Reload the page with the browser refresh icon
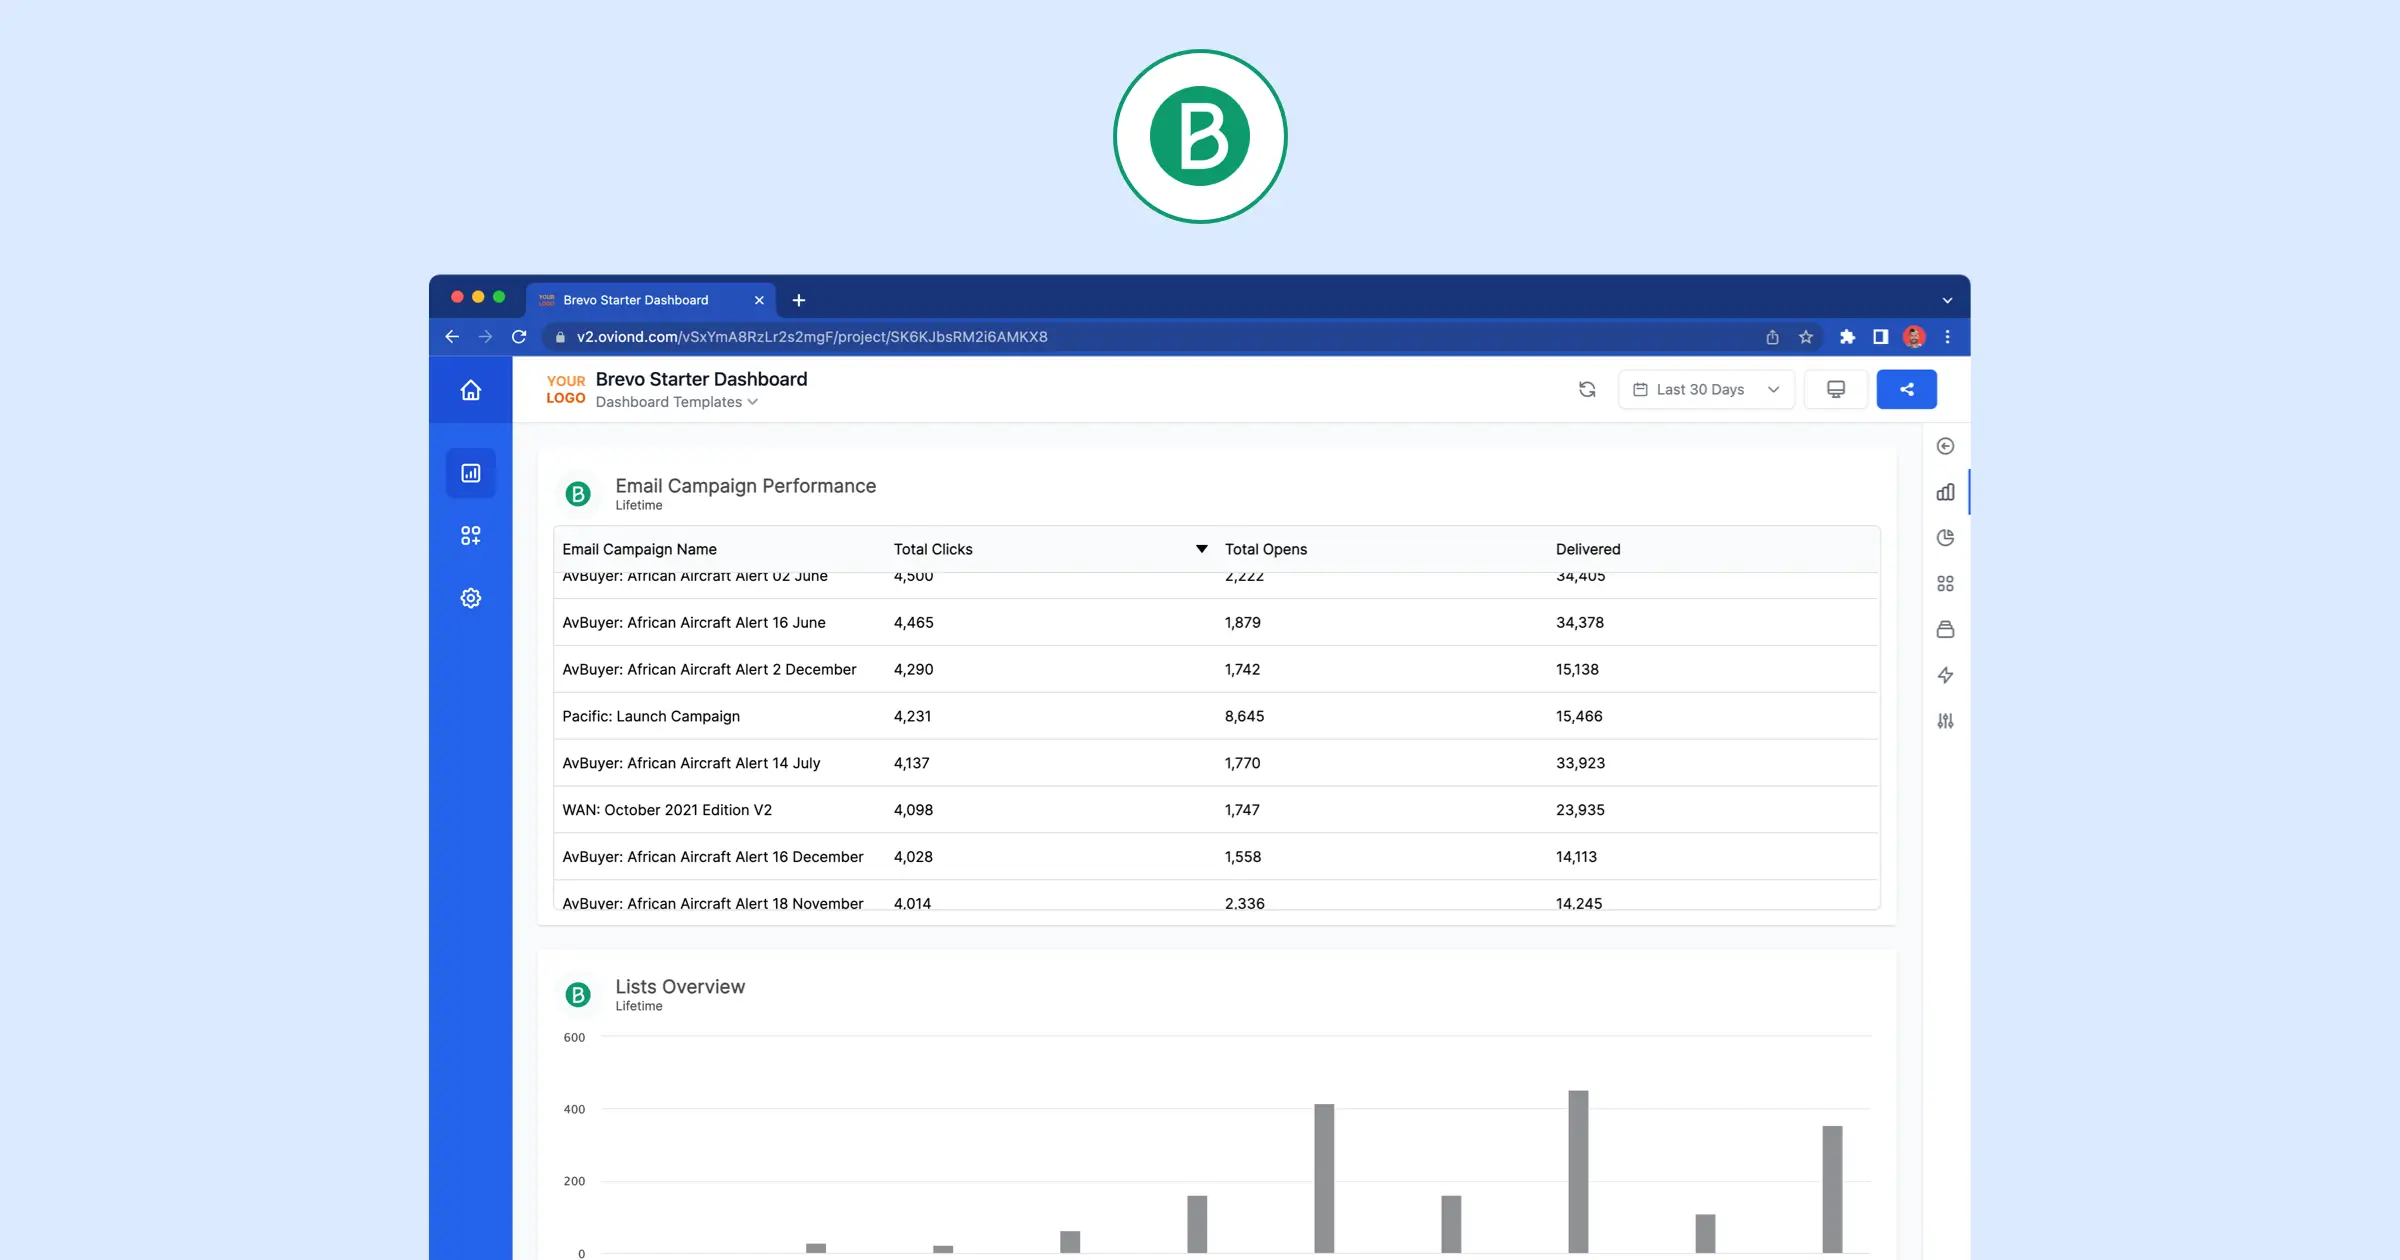 click(x=519, y=337)
